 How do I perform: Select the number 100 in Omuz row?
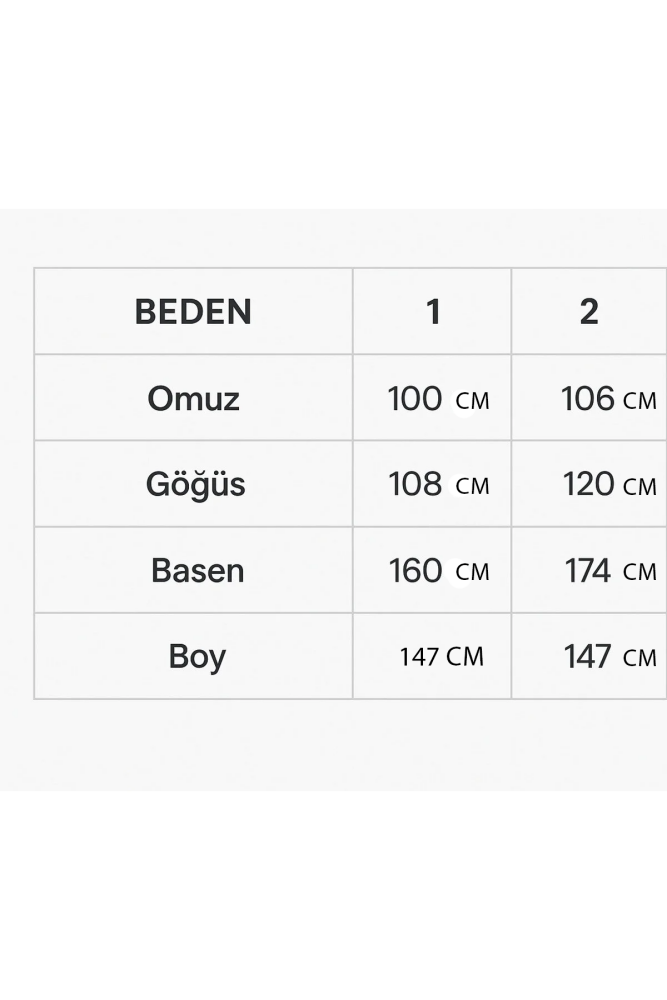[x=414, y=399]
